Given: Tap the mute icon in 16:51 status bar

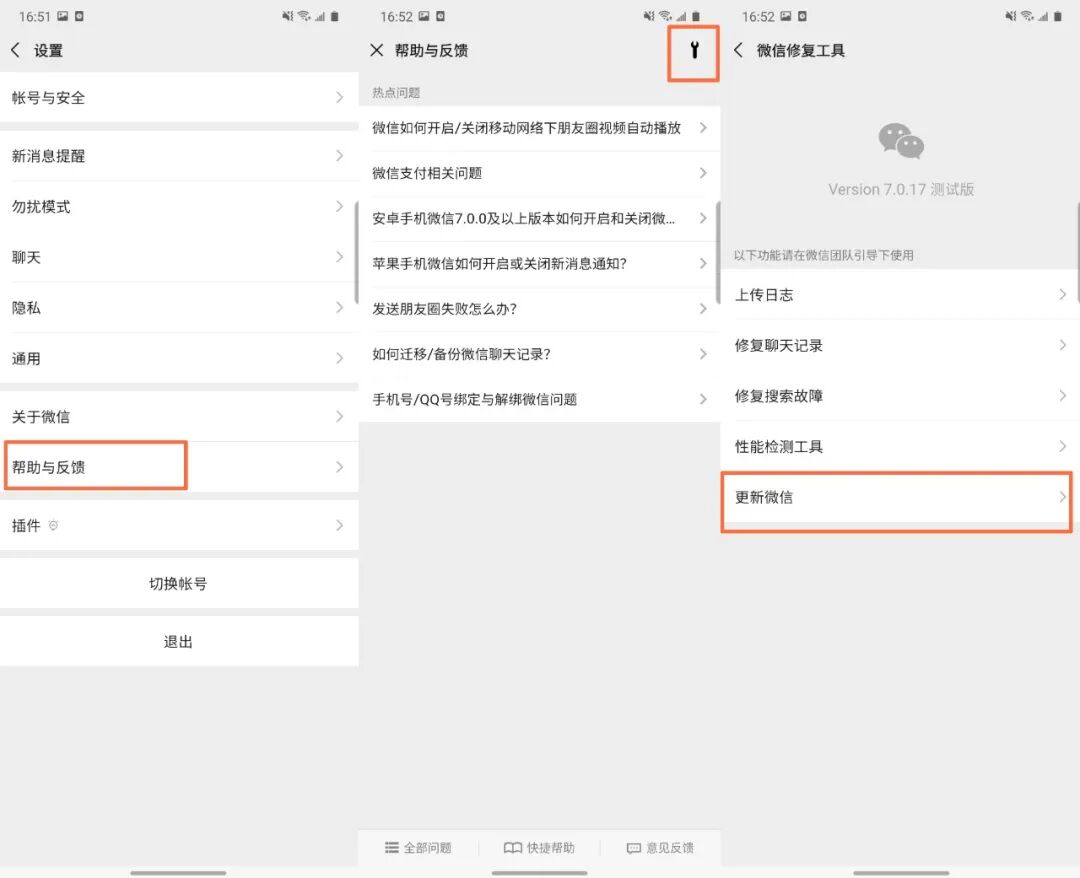Looking at the screenshot, I should coord(288,16).
